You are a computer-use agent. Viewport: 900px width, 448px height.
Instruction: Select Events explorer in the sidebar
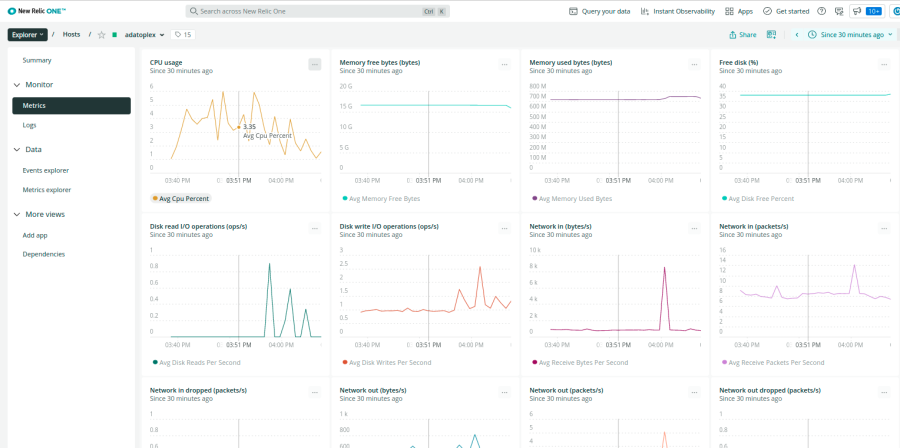coord(46,170)
